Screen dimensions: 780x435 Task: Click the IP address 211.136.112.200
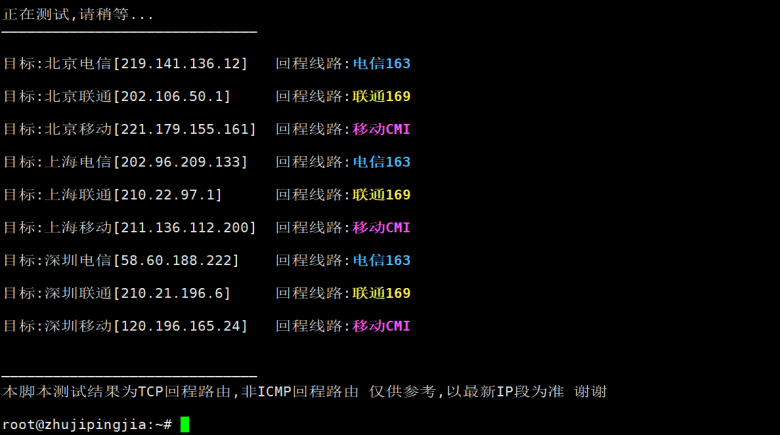click(x=184, y=228)
